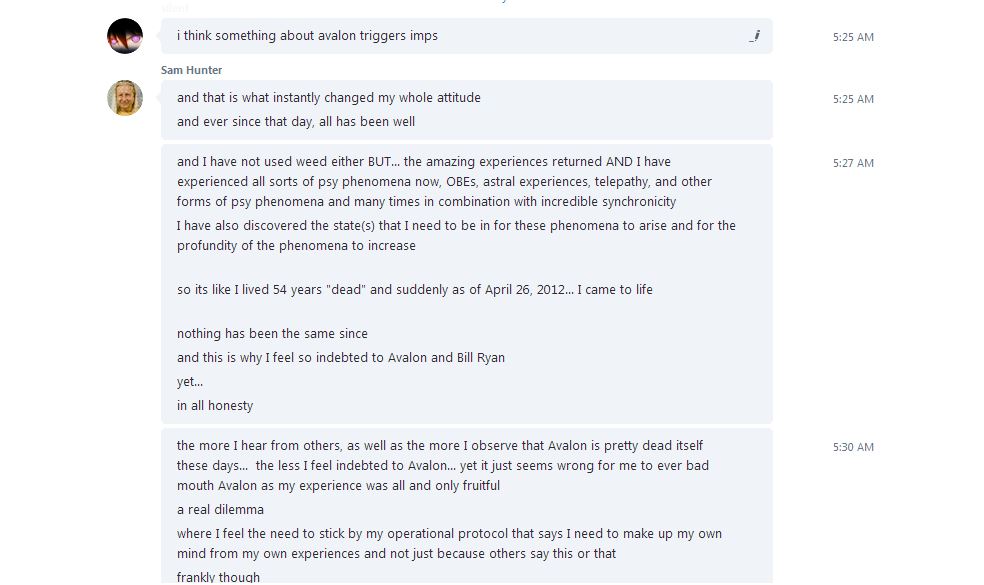Image resolution: width=984 pixels, height=585 pixels.
Task: Click the 'lived 54 years dead' message line
Action: (415, 290)
